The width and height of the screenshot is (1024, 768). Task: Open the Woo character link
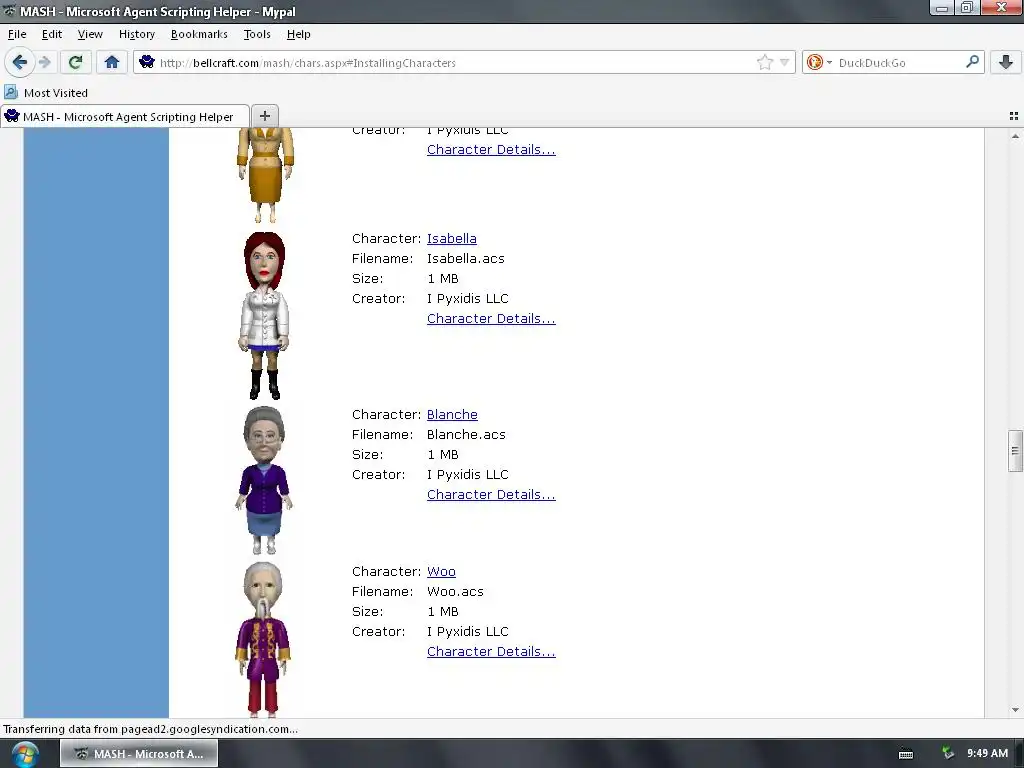point(441,571)
